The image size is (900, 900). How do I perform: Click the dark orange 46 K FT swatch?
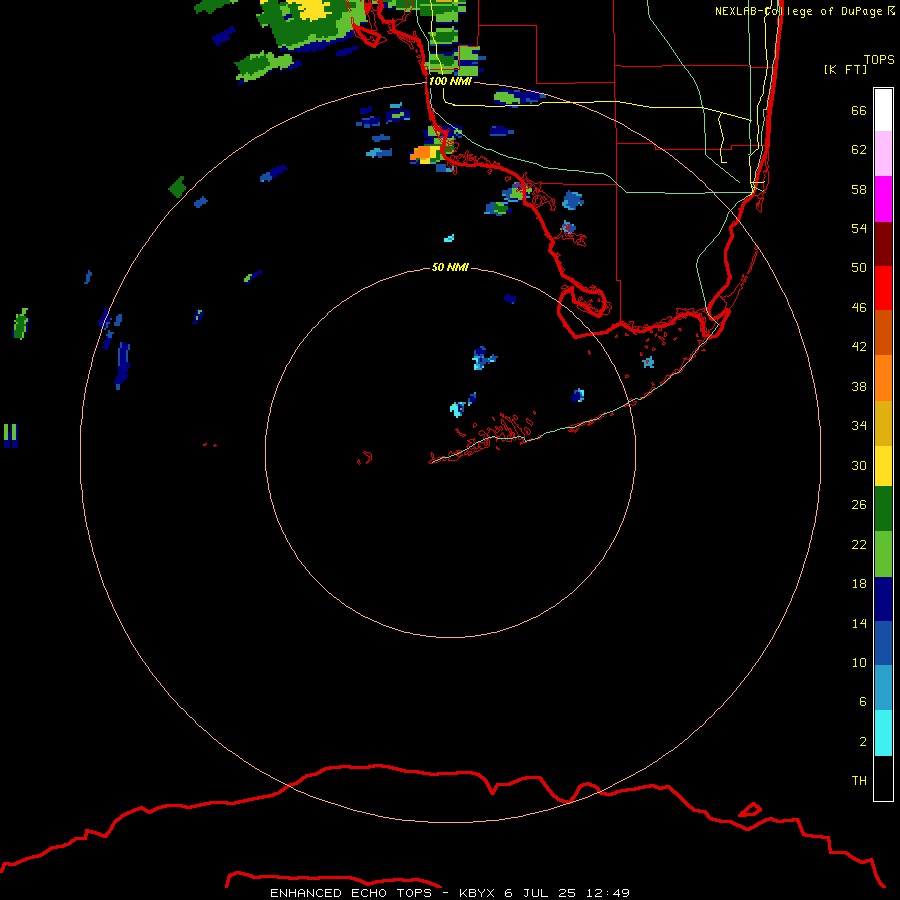[883, 332]
